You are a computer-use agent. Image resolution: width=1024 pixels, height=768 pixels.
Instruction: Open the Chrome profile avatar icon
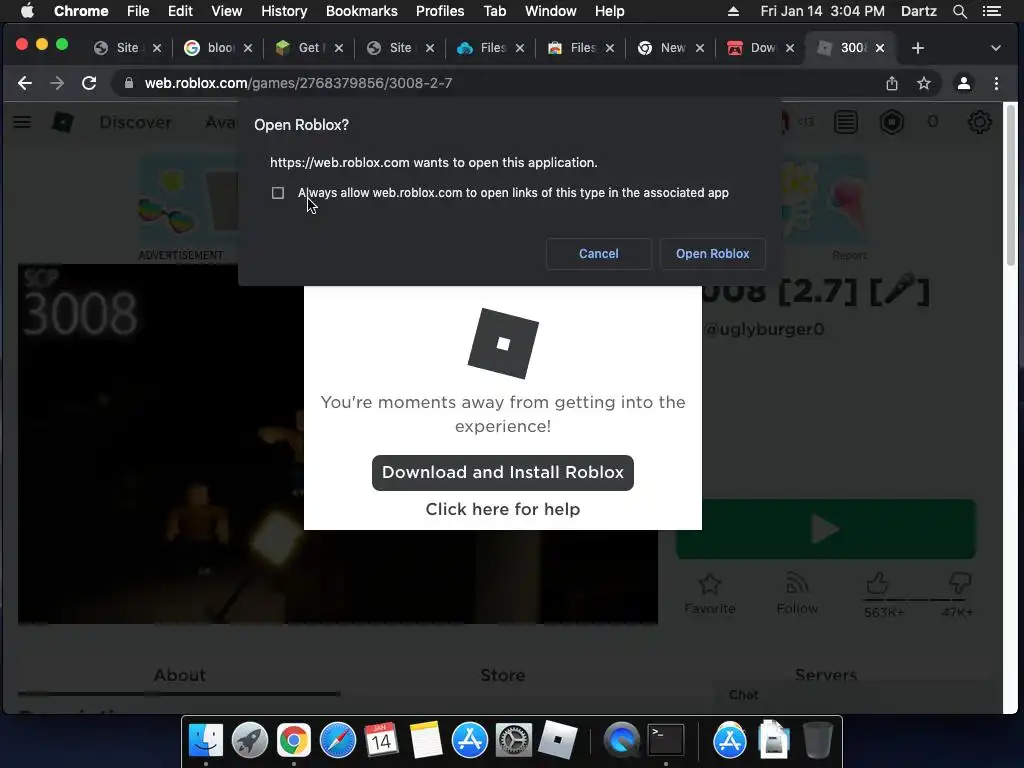point(963,83)
